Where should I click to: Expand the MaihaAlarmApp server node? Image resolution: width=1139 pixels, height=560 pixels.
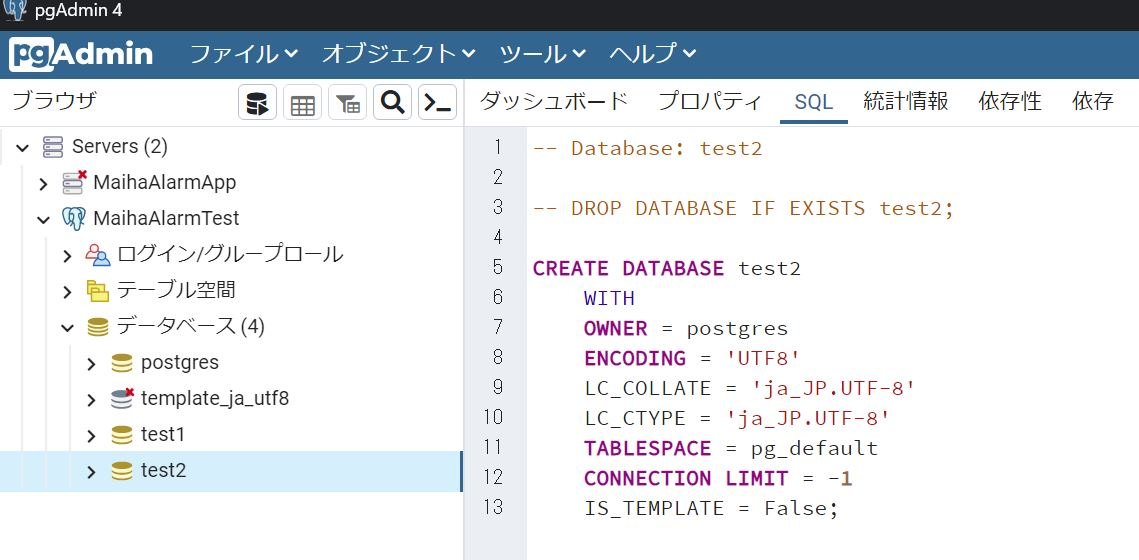click(x=44, y=183)
